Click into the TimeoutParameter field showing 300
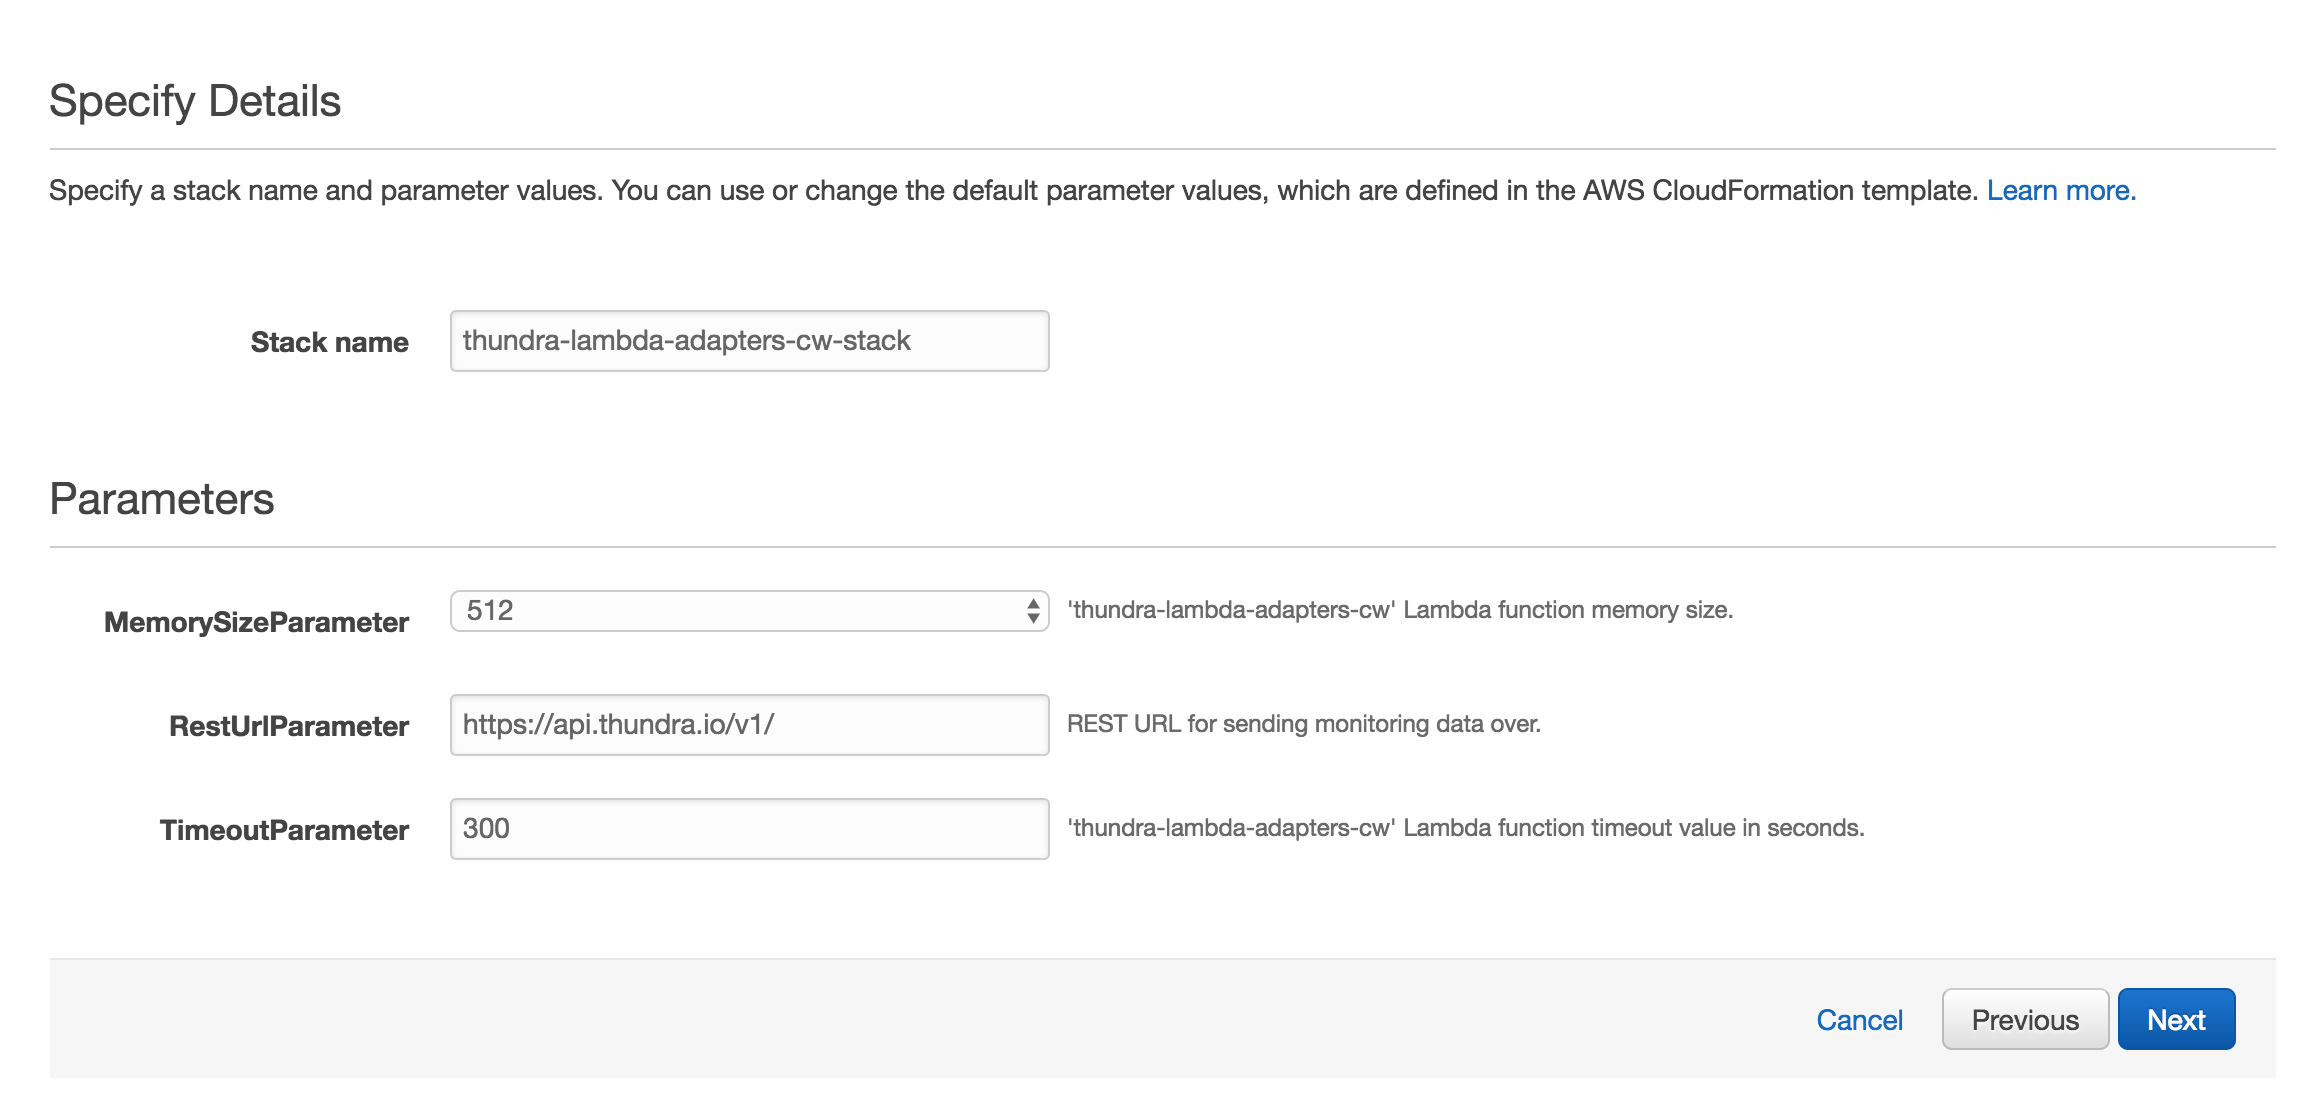This screenshot has width=2310, height=1102. pyautogui.click(x=749, y=829)
